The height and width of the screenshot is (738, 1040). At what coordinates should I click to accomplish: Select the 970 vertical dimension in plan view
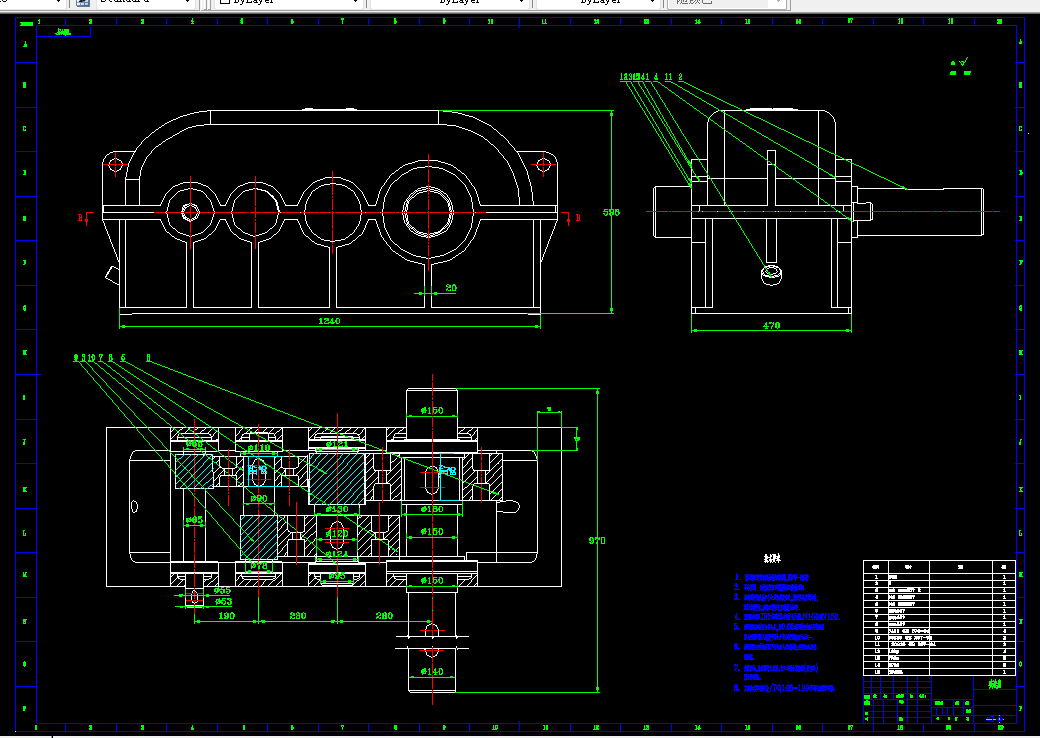597,540
